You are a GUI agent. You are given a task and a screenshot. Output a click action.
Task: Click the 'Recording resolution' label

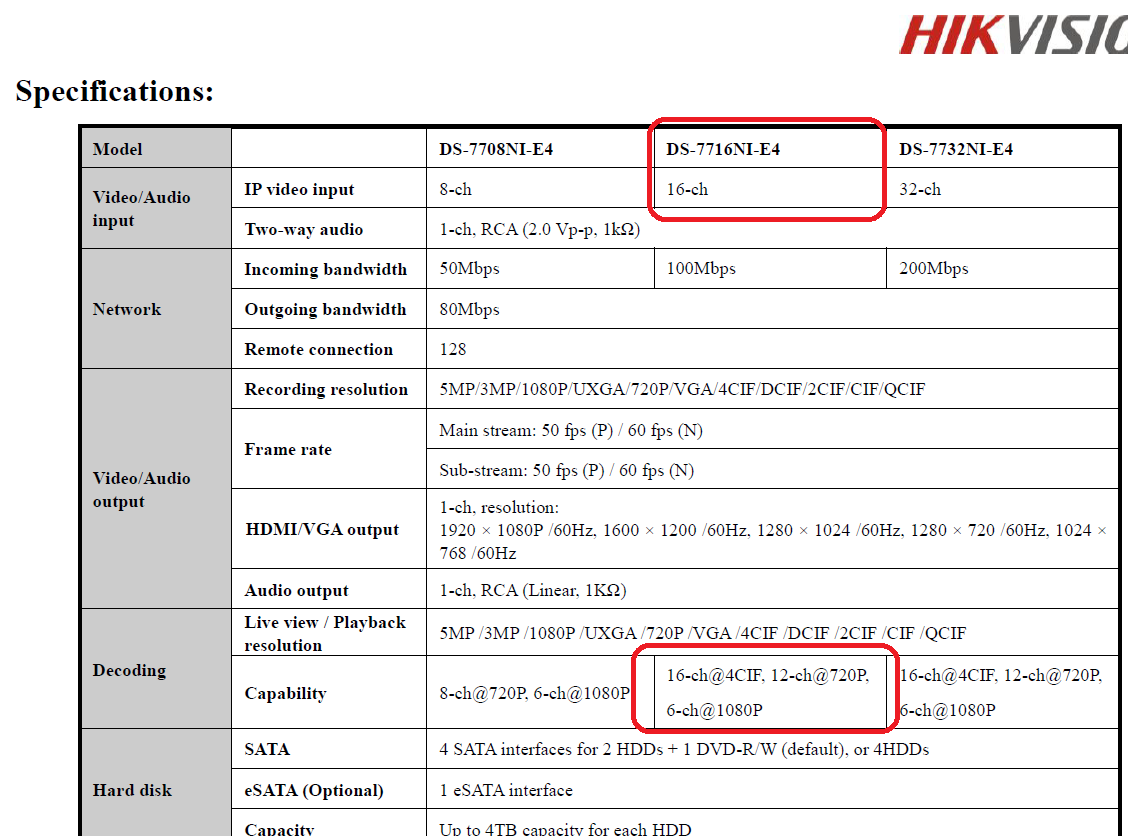[x=326, y=389]
